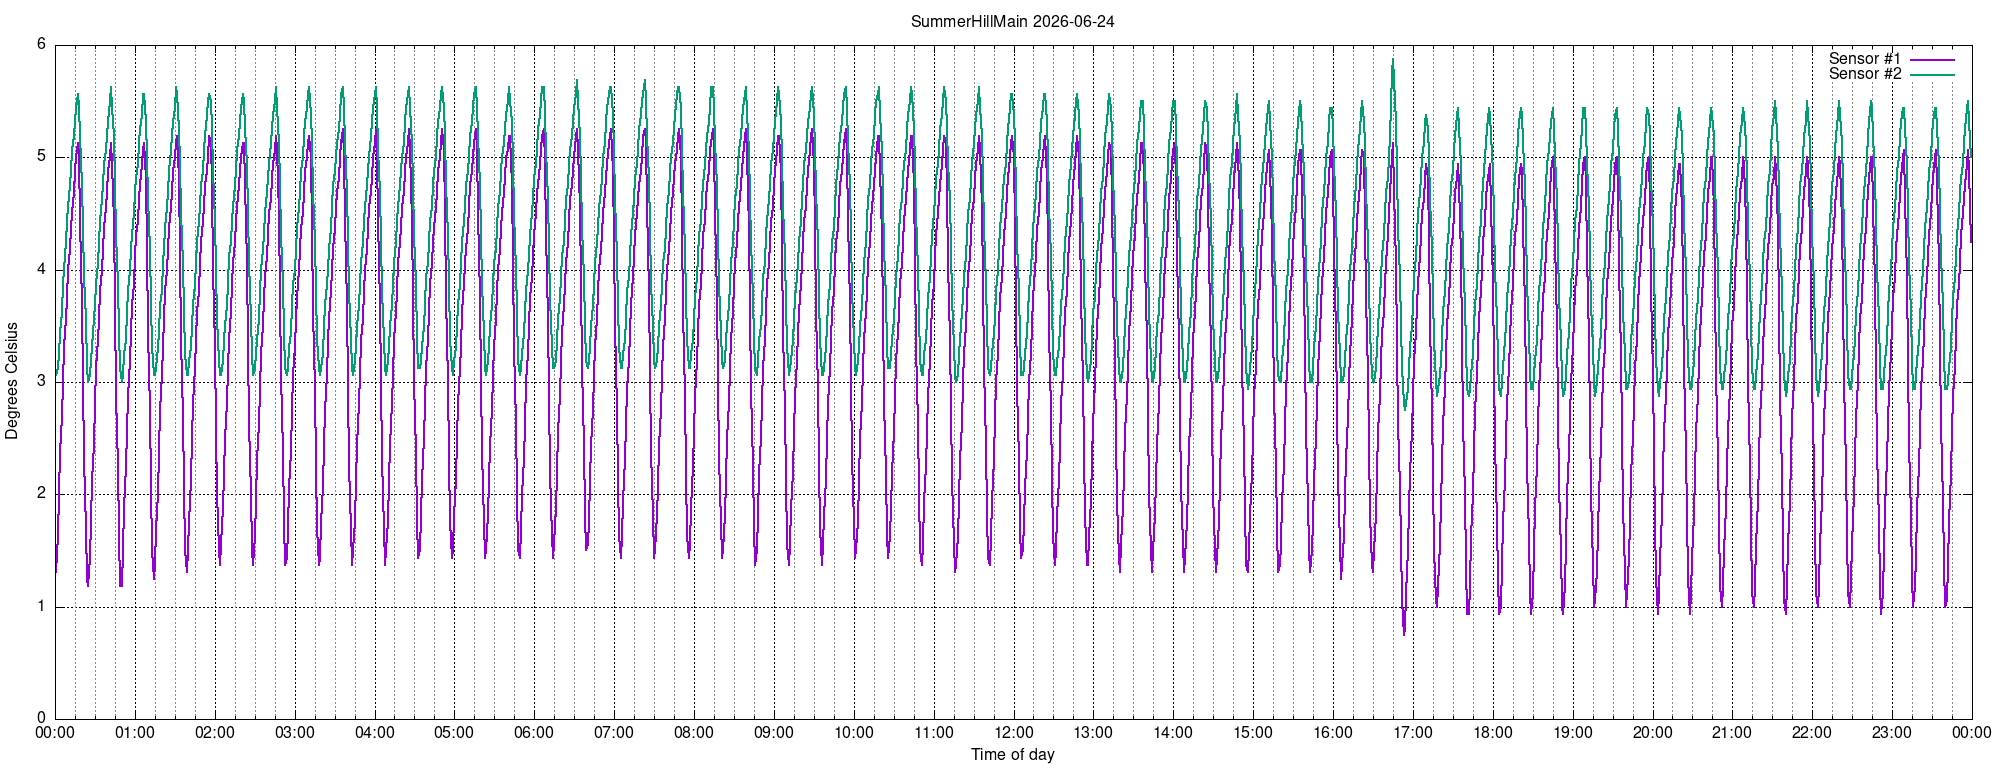Click the y-axis value 1 label
The height and width of the screenshot is (768, 2000).
point(41,606)
